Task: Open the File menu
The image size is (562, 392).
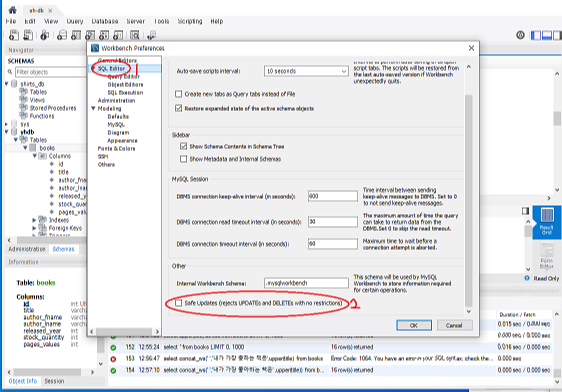Action: point(11,21)
